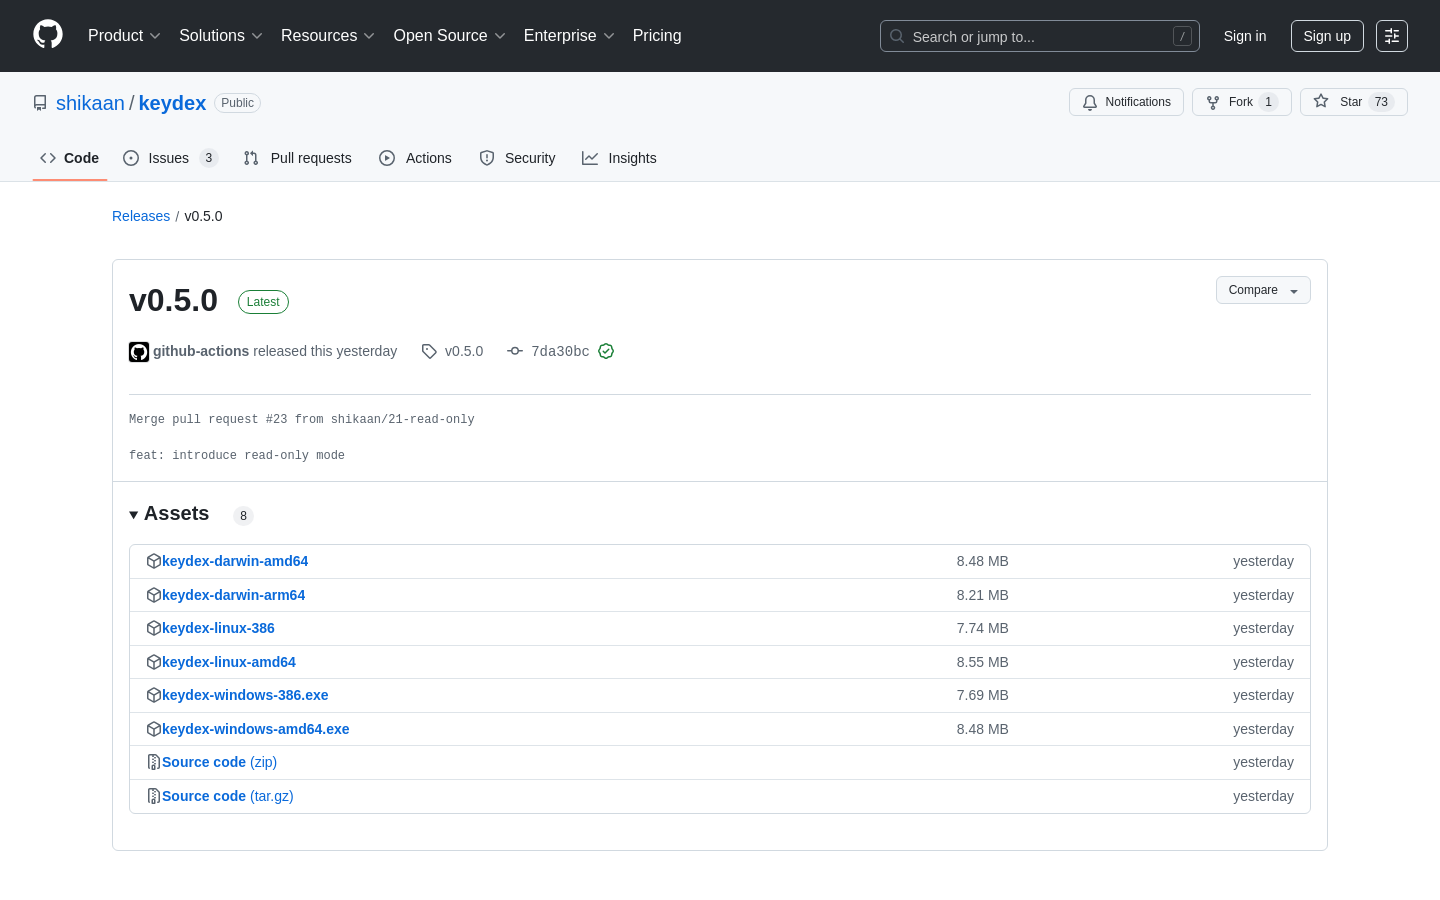Switch to the Code tab

coord(70,158)
